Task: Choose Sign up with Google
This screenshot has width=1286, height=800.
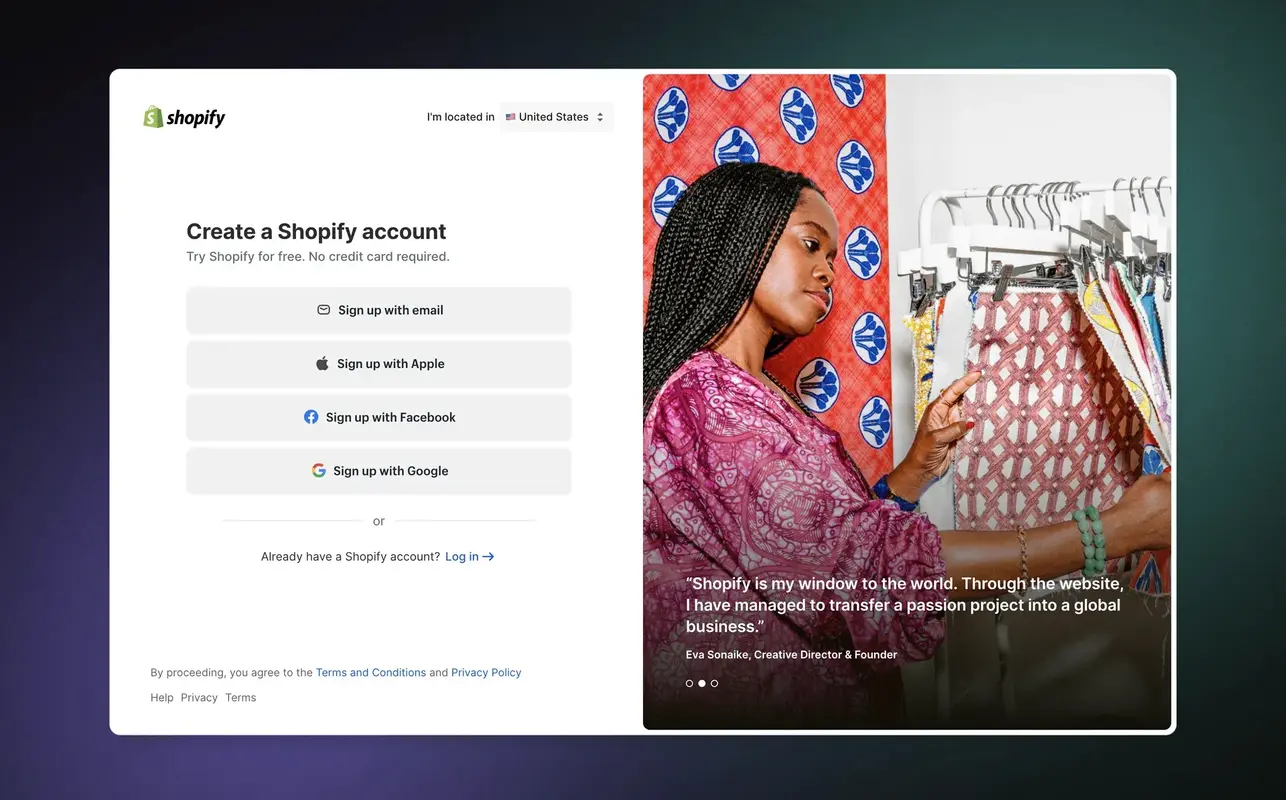Action: coord(379,471)
